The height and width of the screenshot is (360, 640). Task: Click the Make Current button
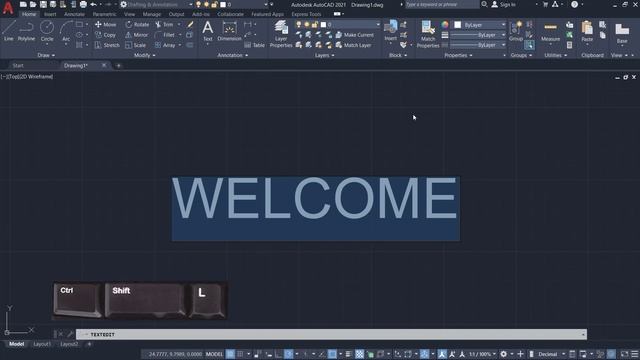(355, 35)
